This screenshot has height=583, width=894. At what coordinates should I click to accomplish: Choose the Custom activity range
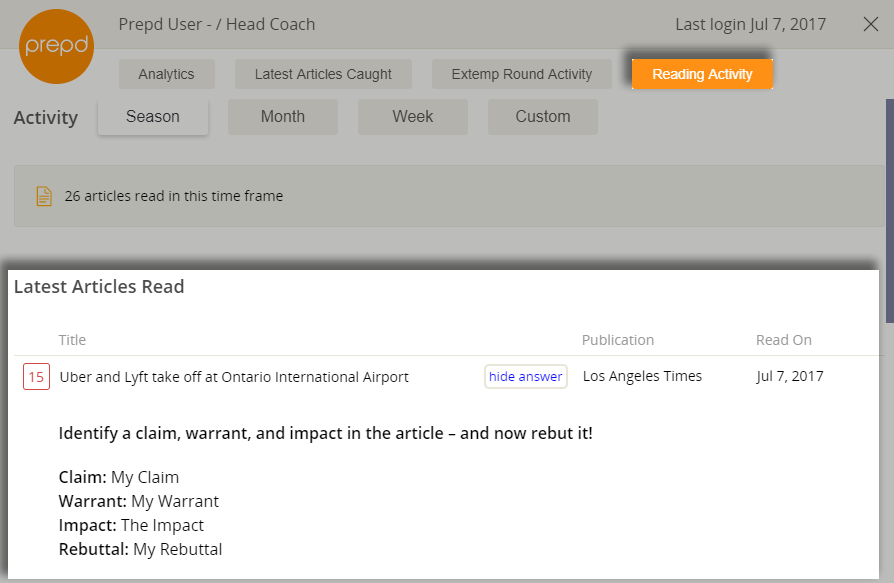tap(543, 117)
